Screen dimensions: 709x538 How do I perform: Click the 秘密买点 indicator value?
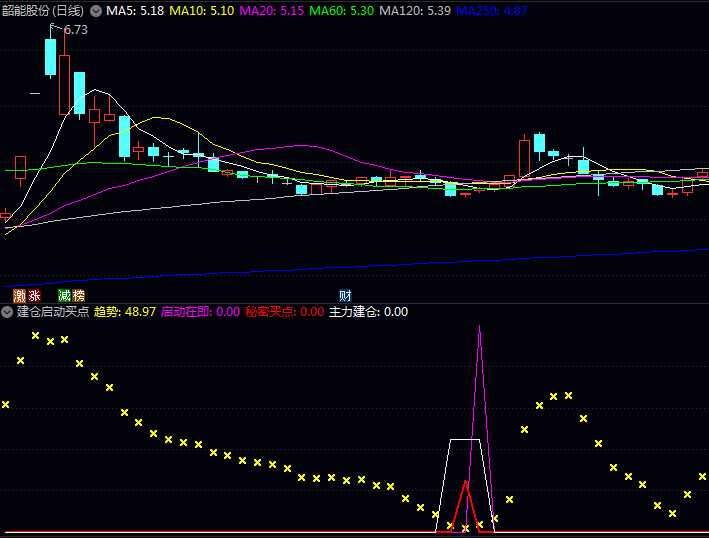(285, 312)
